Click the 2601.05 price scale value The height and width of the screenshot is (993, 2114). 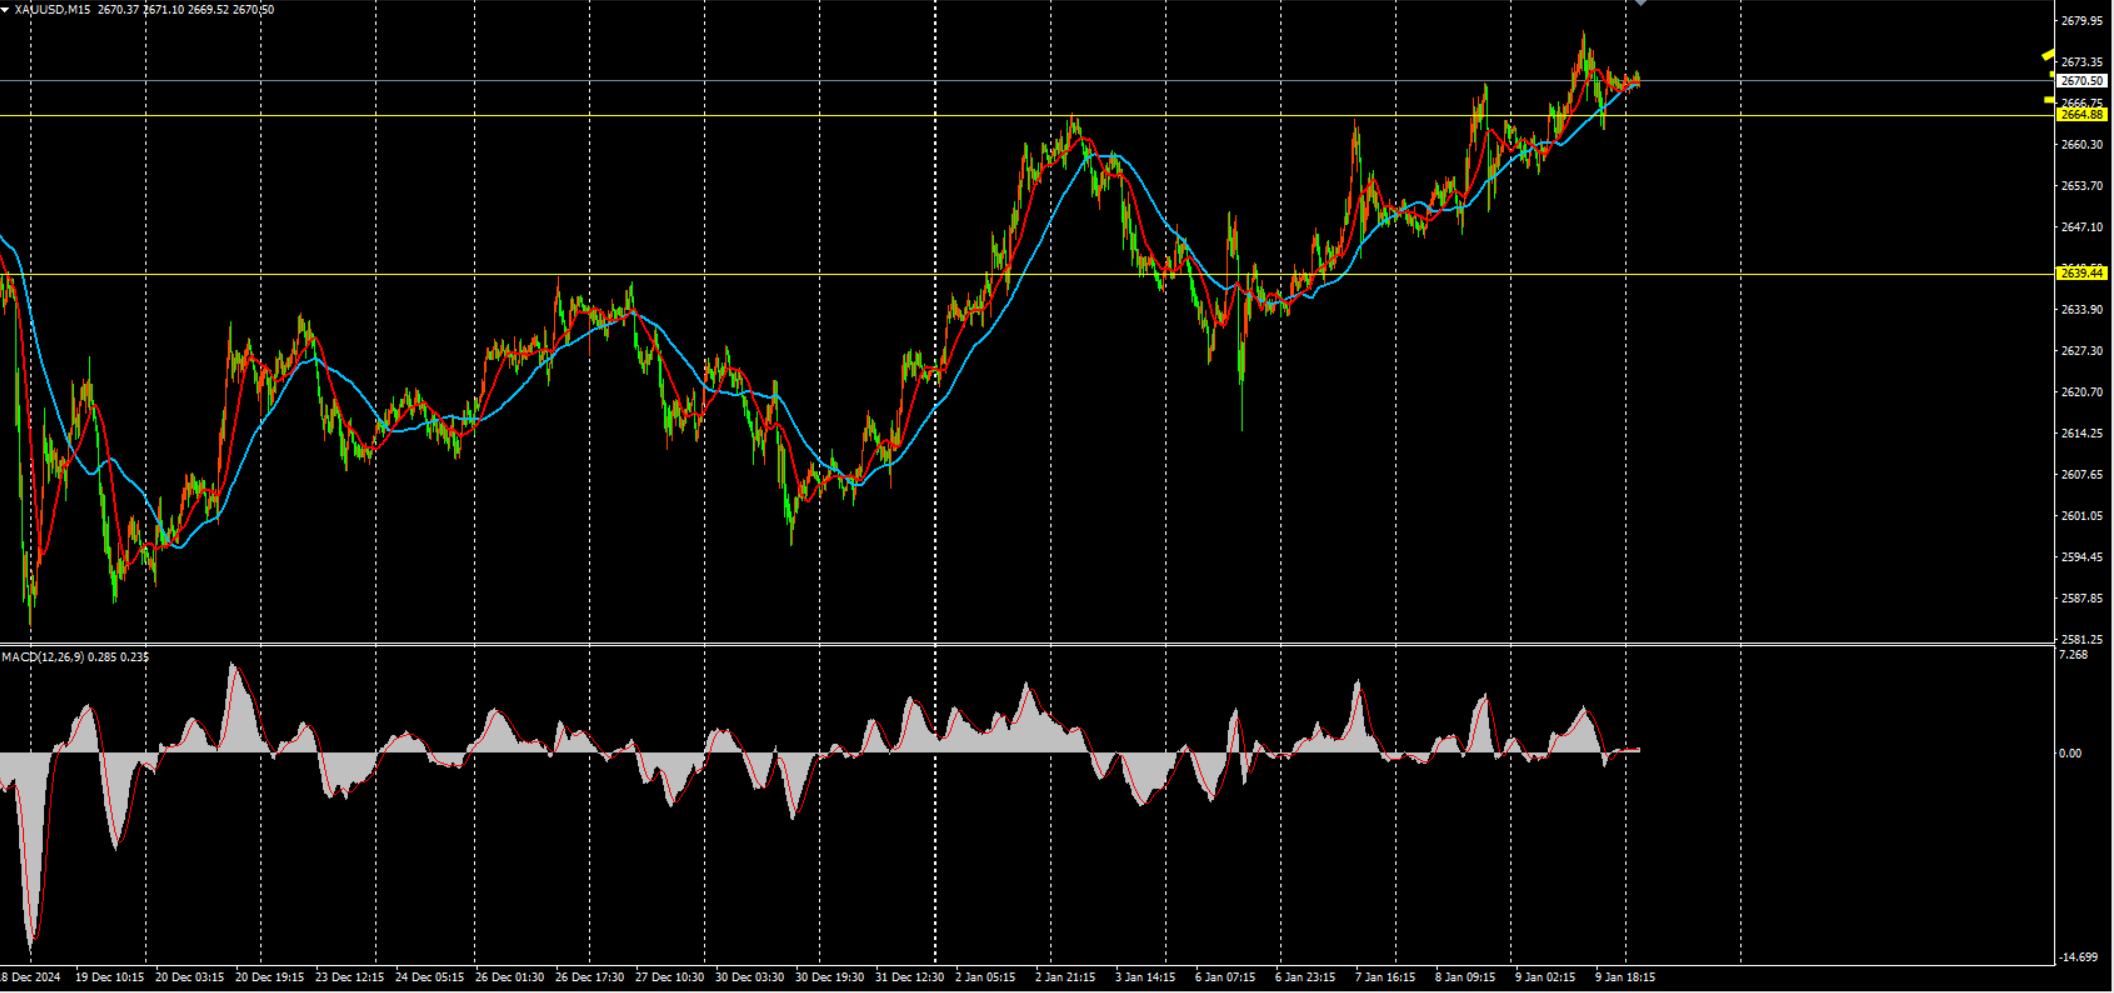pyautogui.click(x=2082, y=516)
